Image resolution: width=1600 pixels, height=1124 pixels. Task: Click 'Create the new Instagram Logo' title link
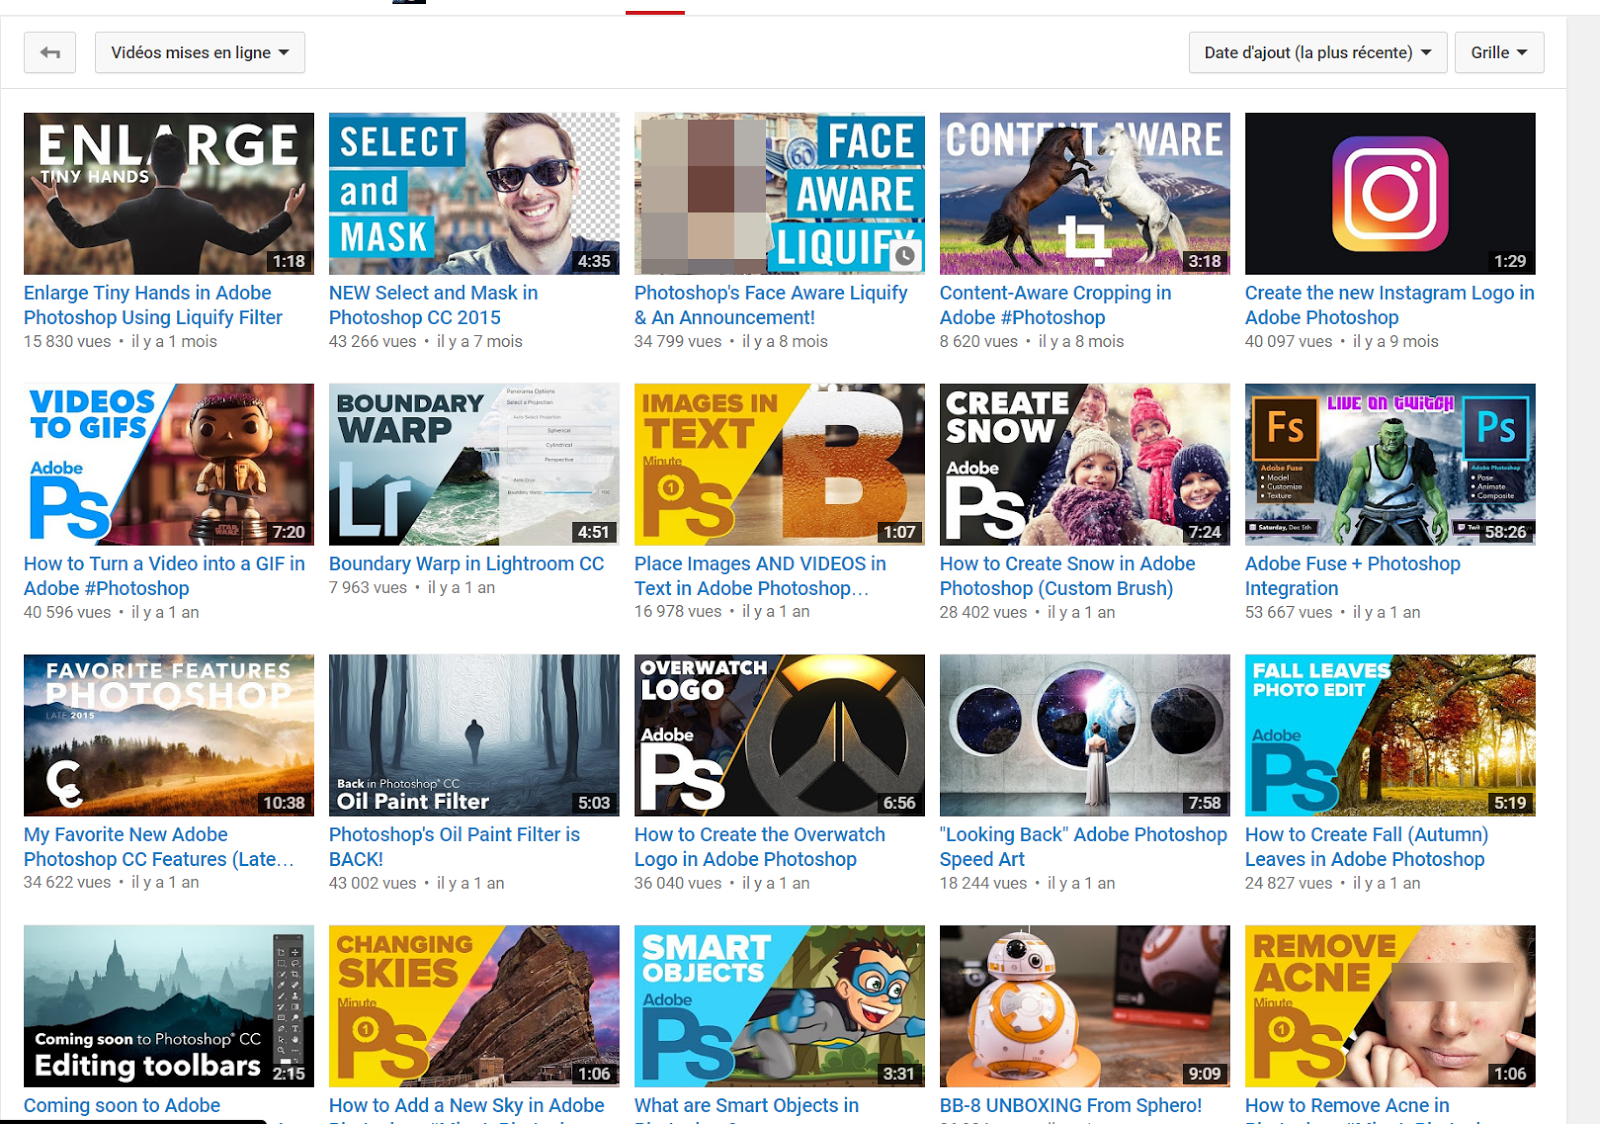(1389, 305)
